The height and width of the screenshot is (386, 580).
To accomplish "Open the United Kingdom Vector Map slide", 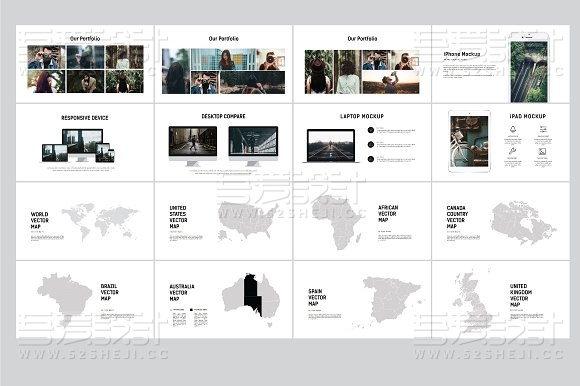I will (x=501, y=299).
